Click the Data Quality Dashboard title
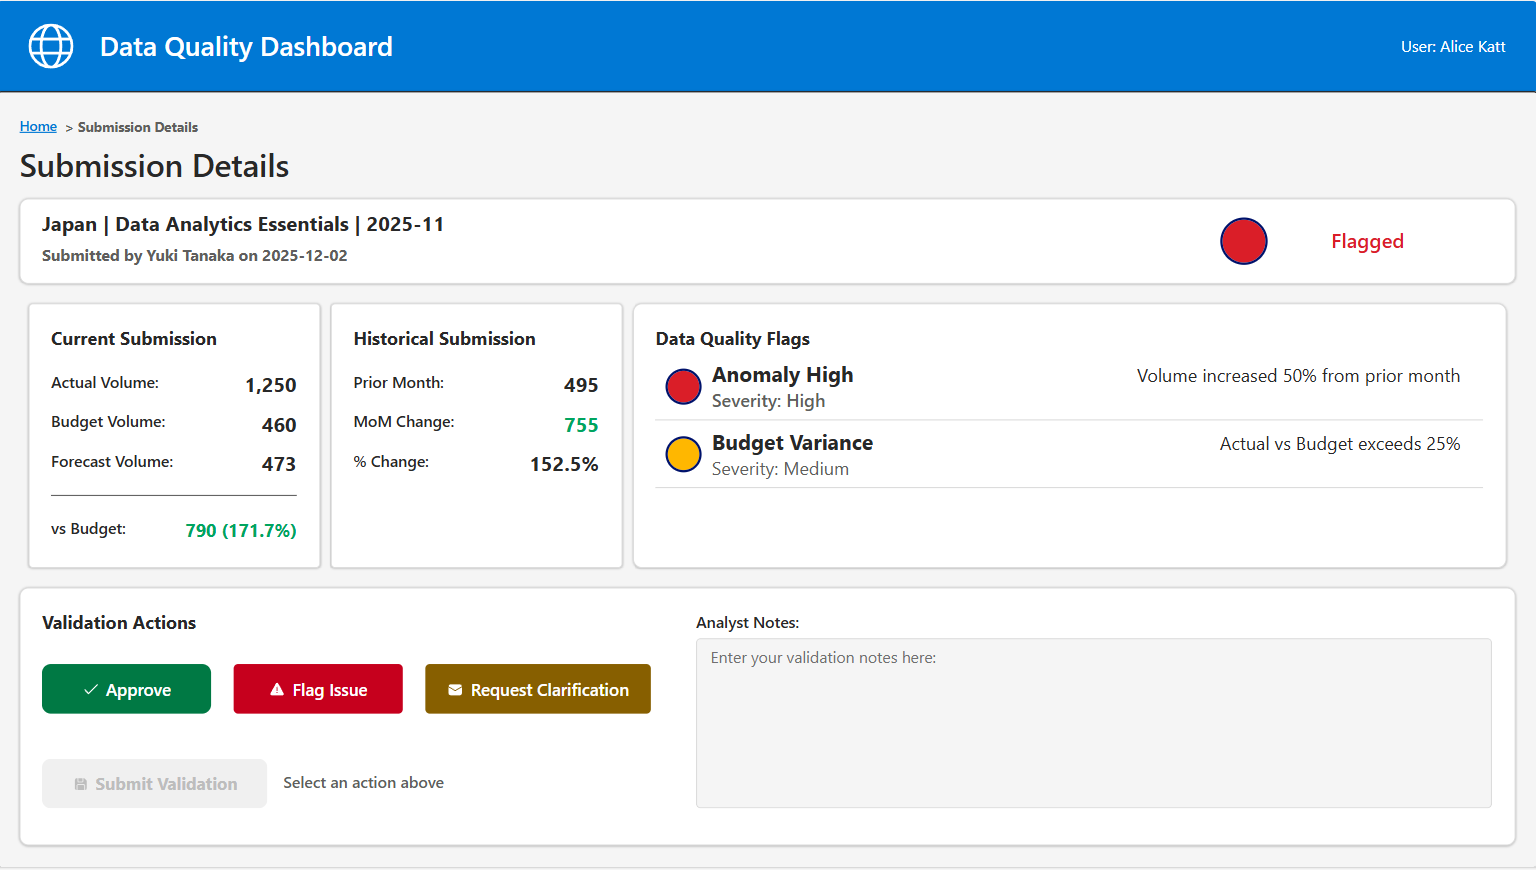The image size is (1536, 870). pyautogui.click(x=246, y=46)
